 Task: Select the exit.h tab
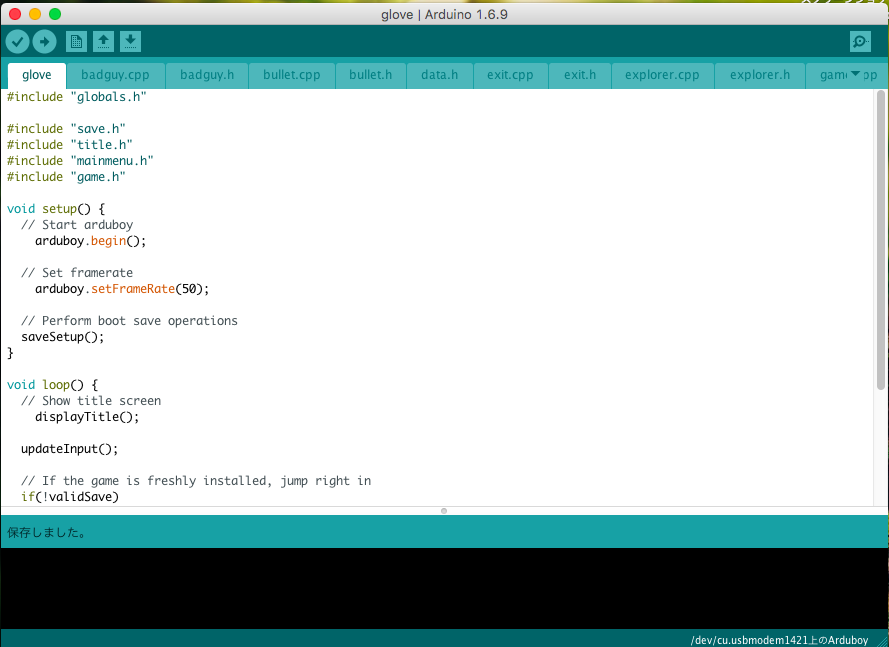click(580, 75)
